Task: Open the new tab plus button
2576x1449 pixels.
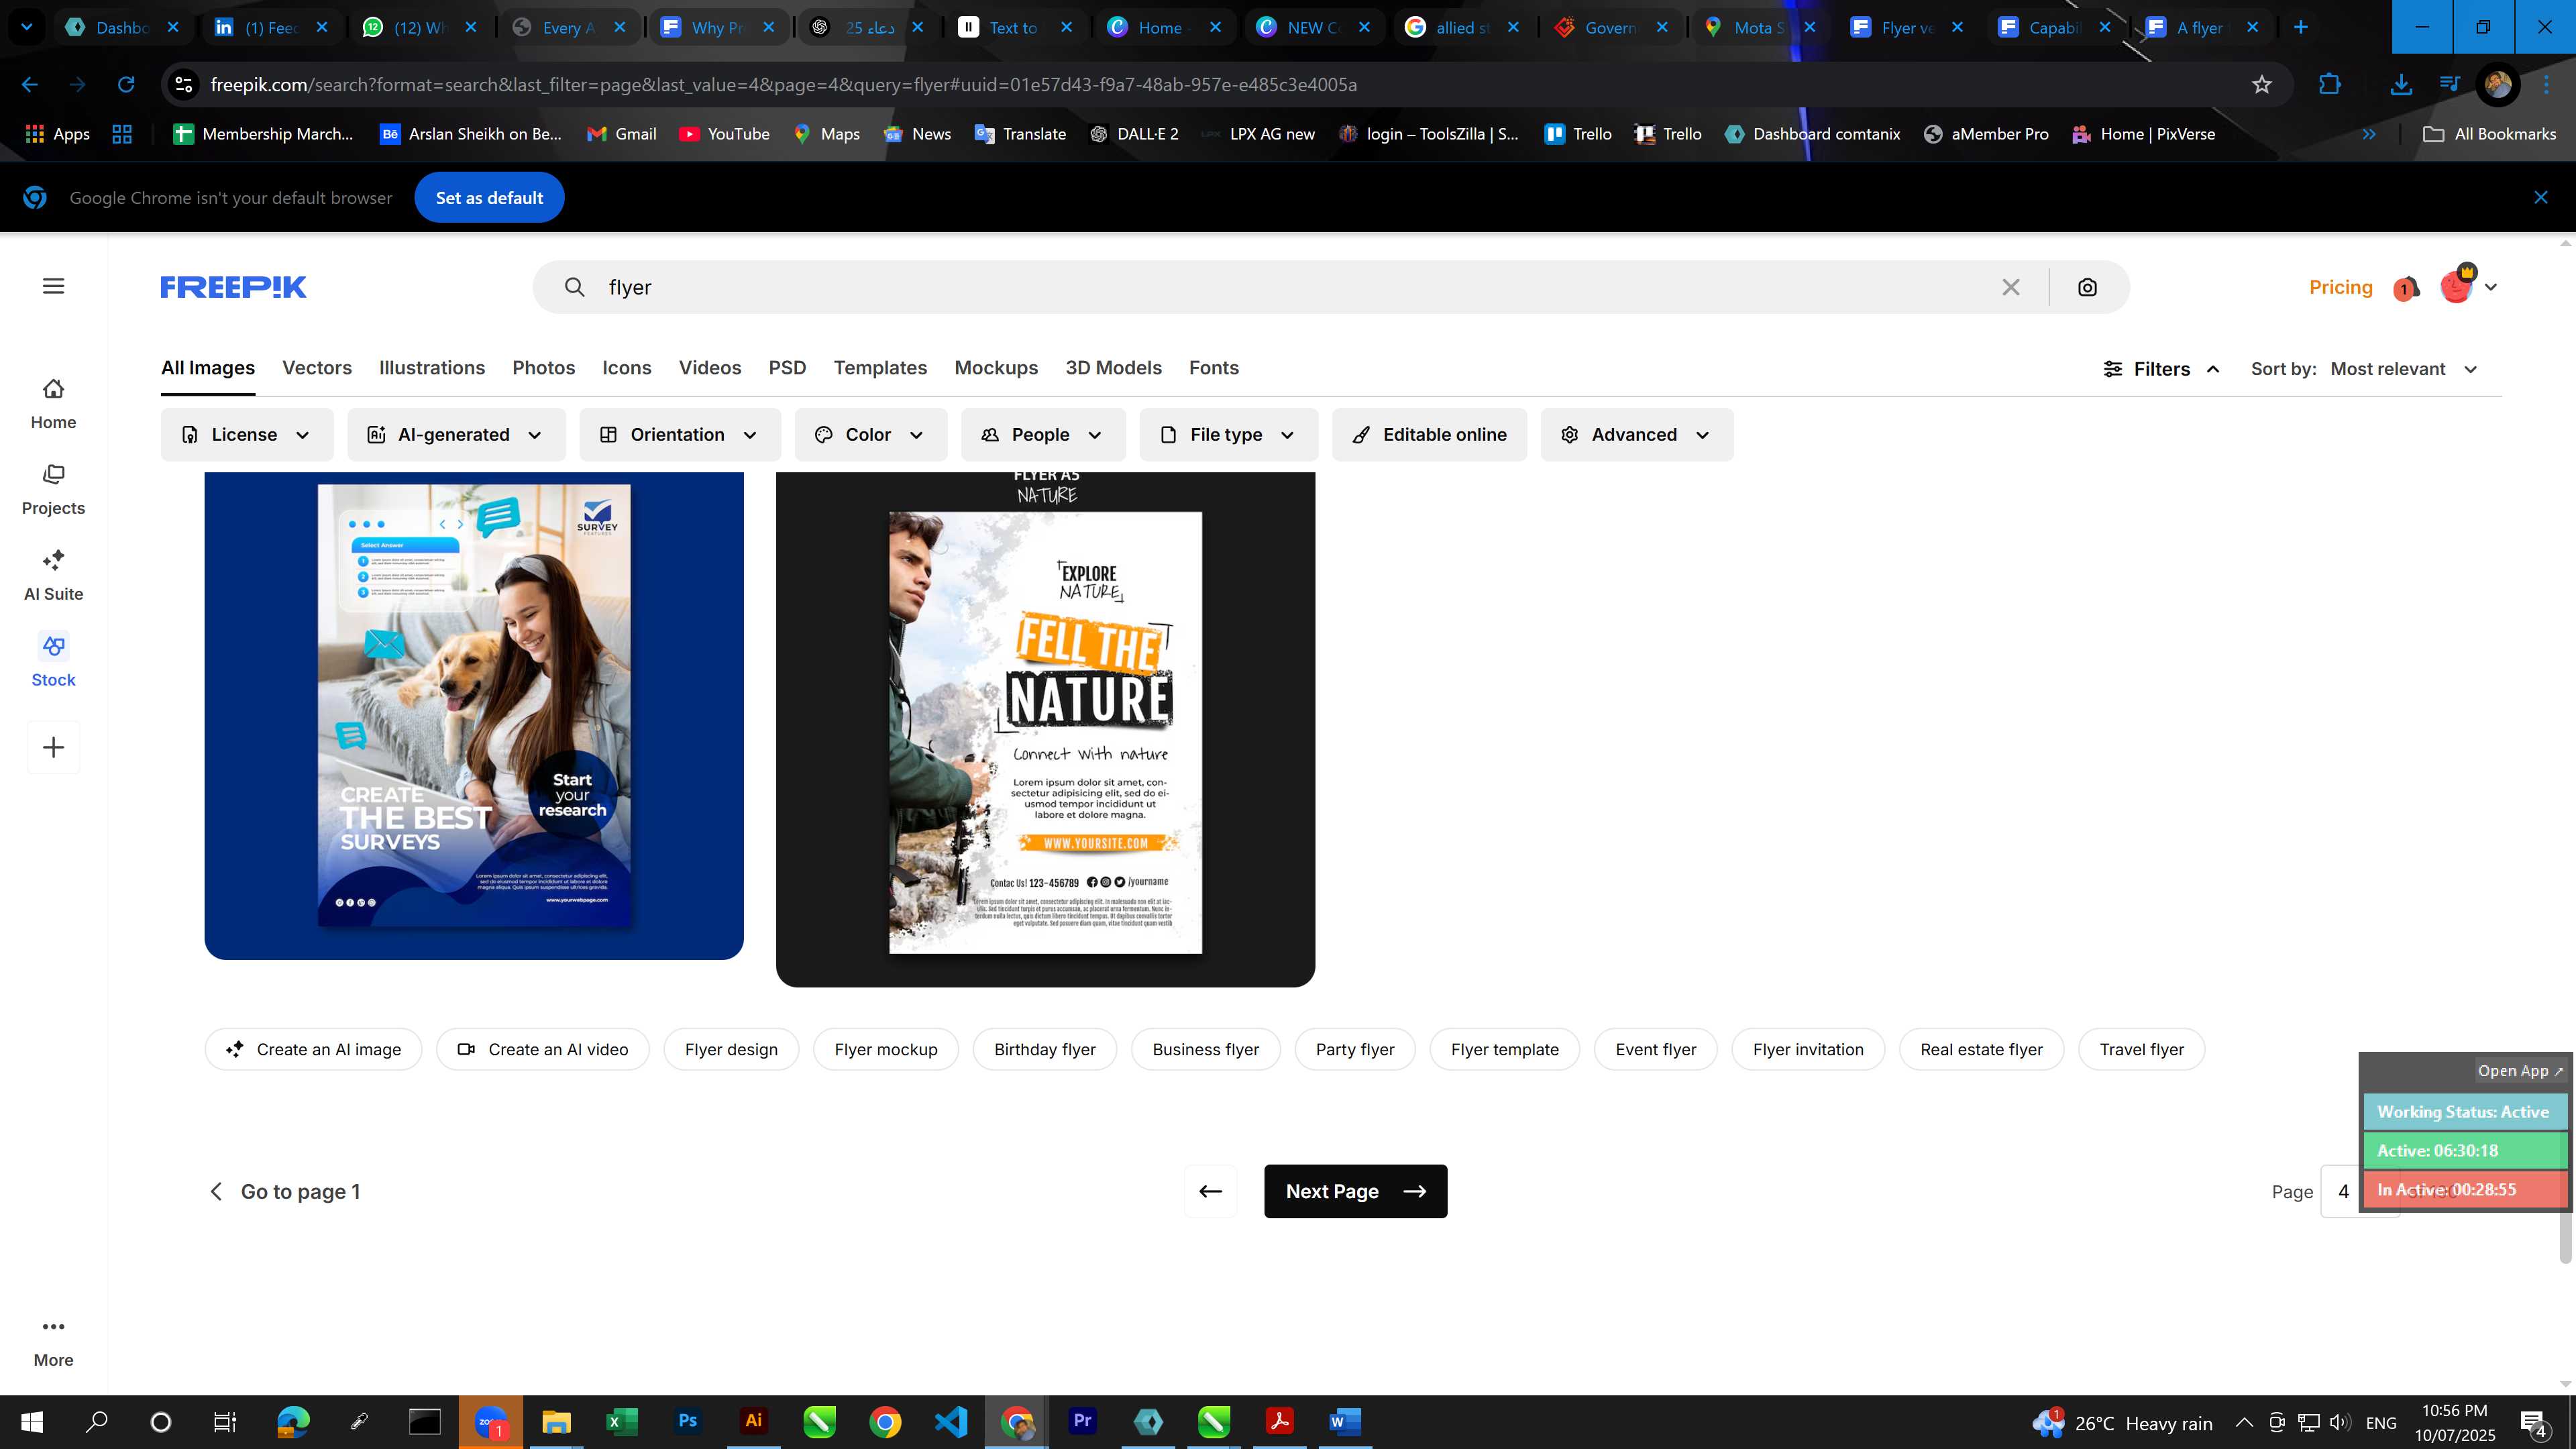Action: pos(2300,27)
